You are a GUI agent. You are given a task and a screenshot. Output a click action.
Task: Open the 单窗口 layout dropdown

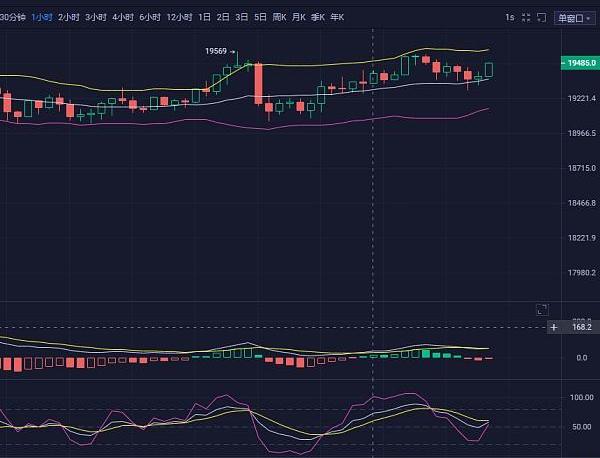tap(574, 18)
